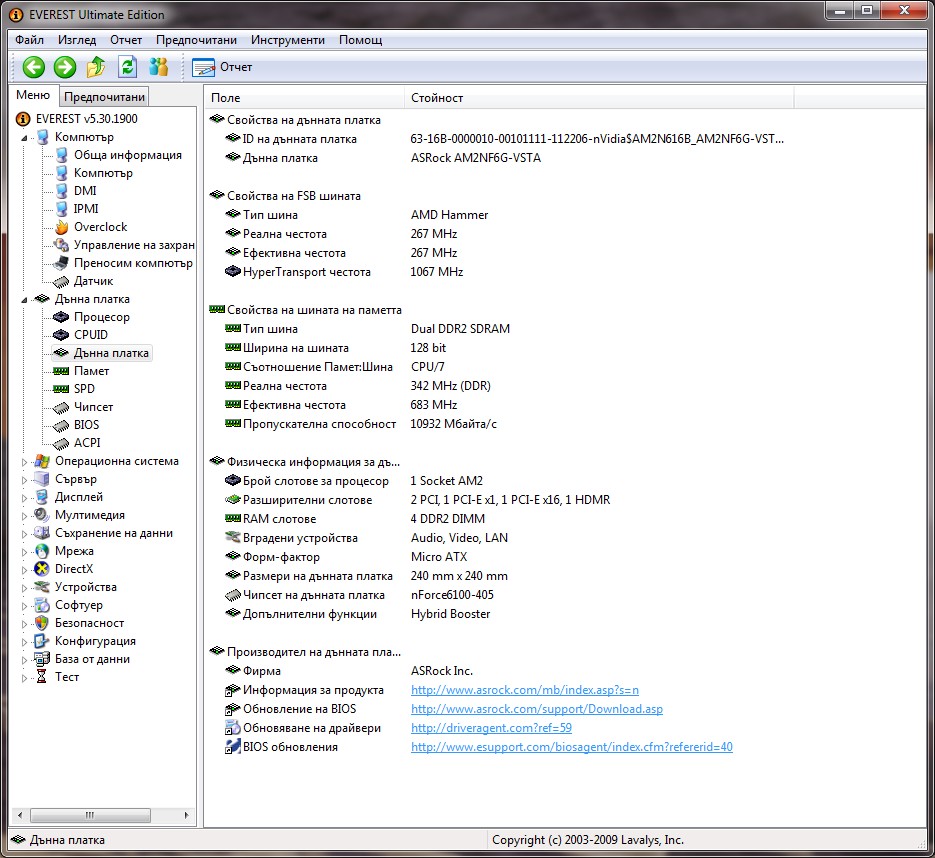
Task: Click the Процесор chip icon
Action: [x=61, y=317]
